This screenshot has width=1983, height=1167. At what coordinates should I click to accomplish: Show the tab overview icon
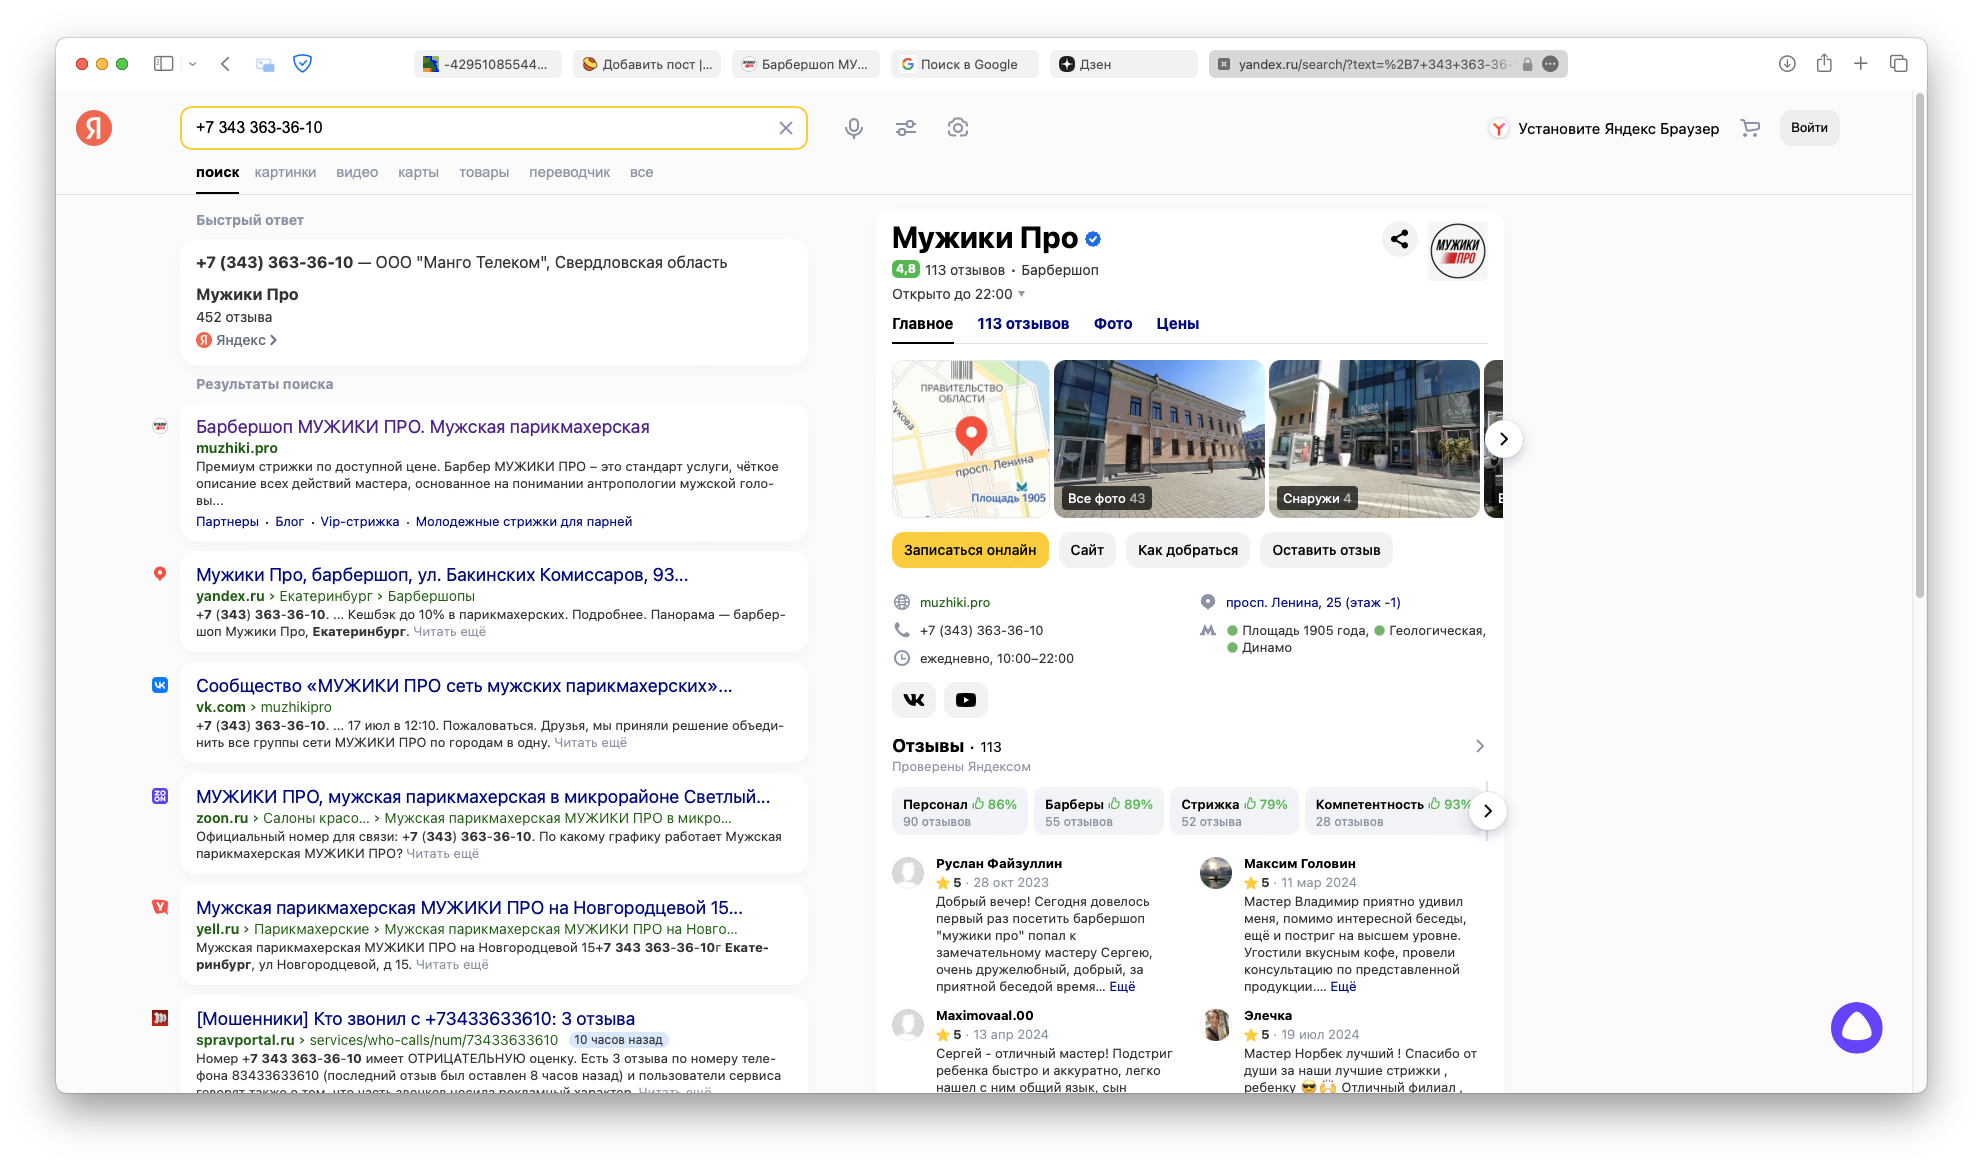pyautogui.click(x=1899, y=64)
